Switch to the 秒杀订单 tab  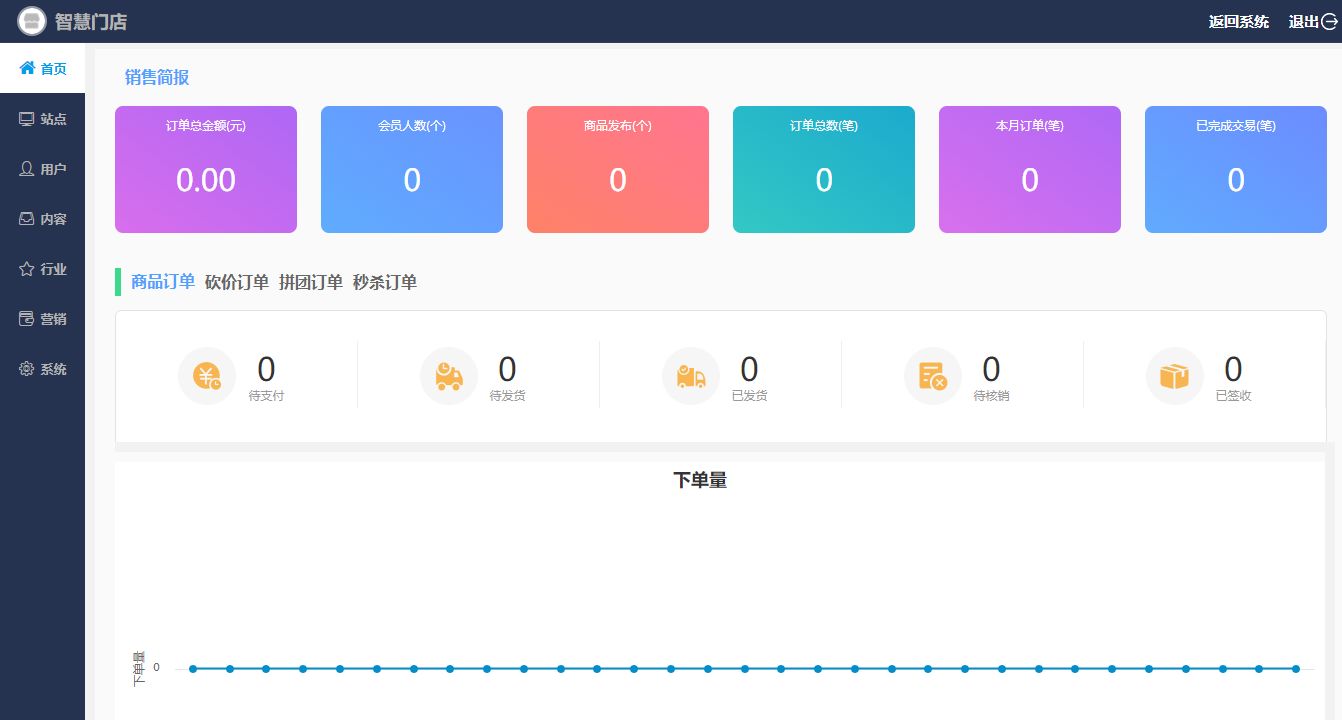click(x=385, y=282)
